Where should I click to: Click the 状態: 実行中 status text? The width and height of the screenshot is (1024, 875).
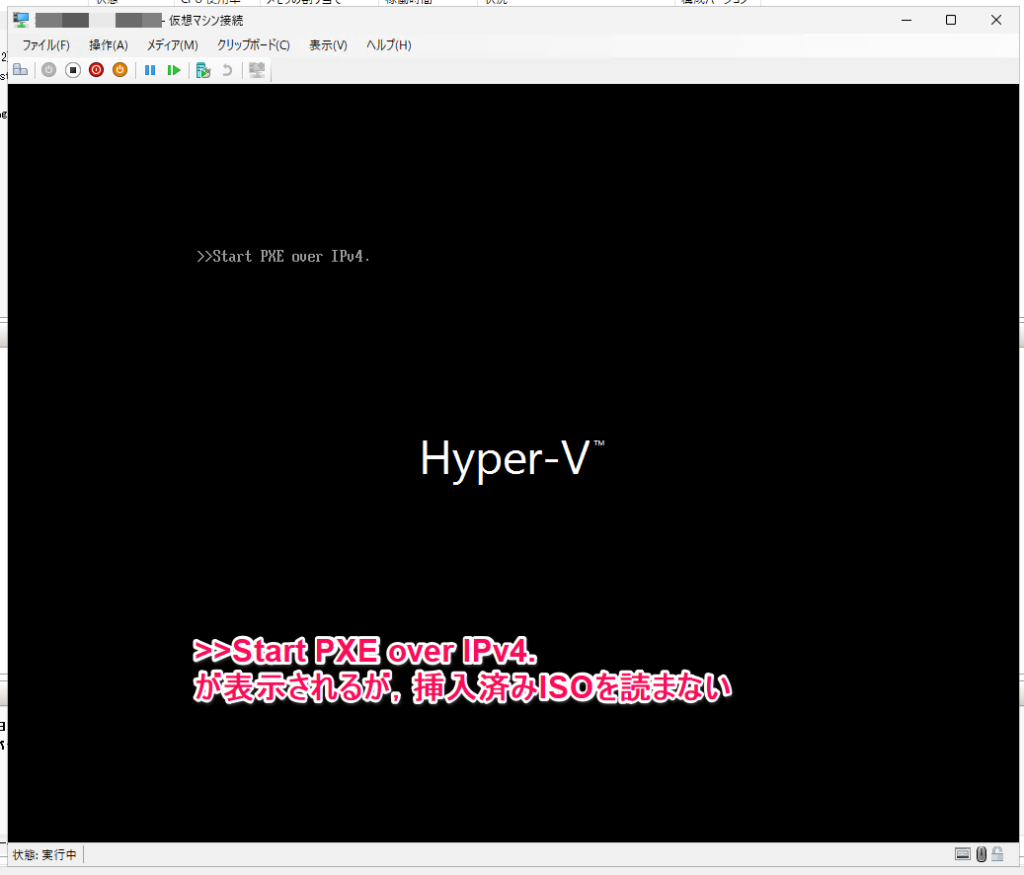[44, 855]
